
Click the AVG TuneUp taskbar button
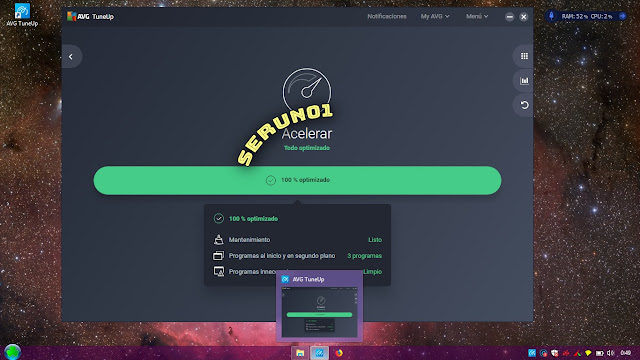320,353
